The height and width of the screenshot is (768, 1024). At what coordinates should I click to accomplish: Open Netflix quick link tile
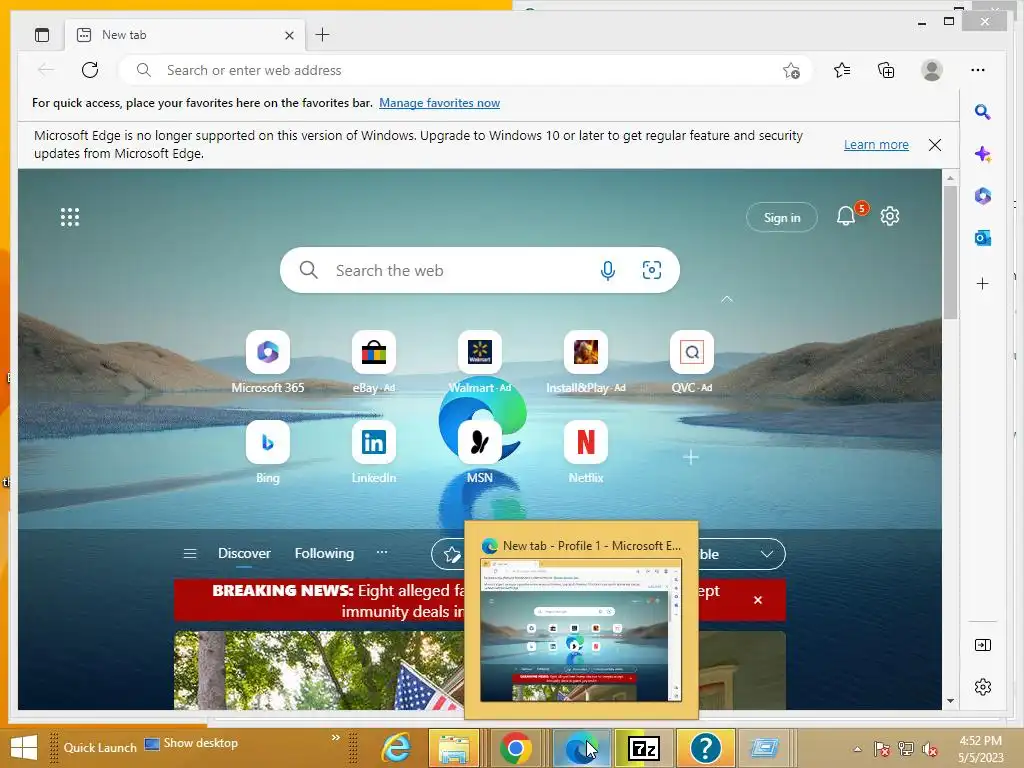[x=586, y=442]
